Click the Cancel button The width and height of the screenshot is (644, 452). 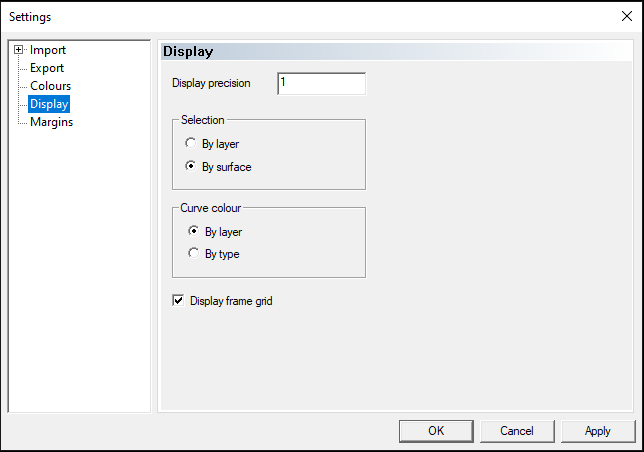coord(517,431)
